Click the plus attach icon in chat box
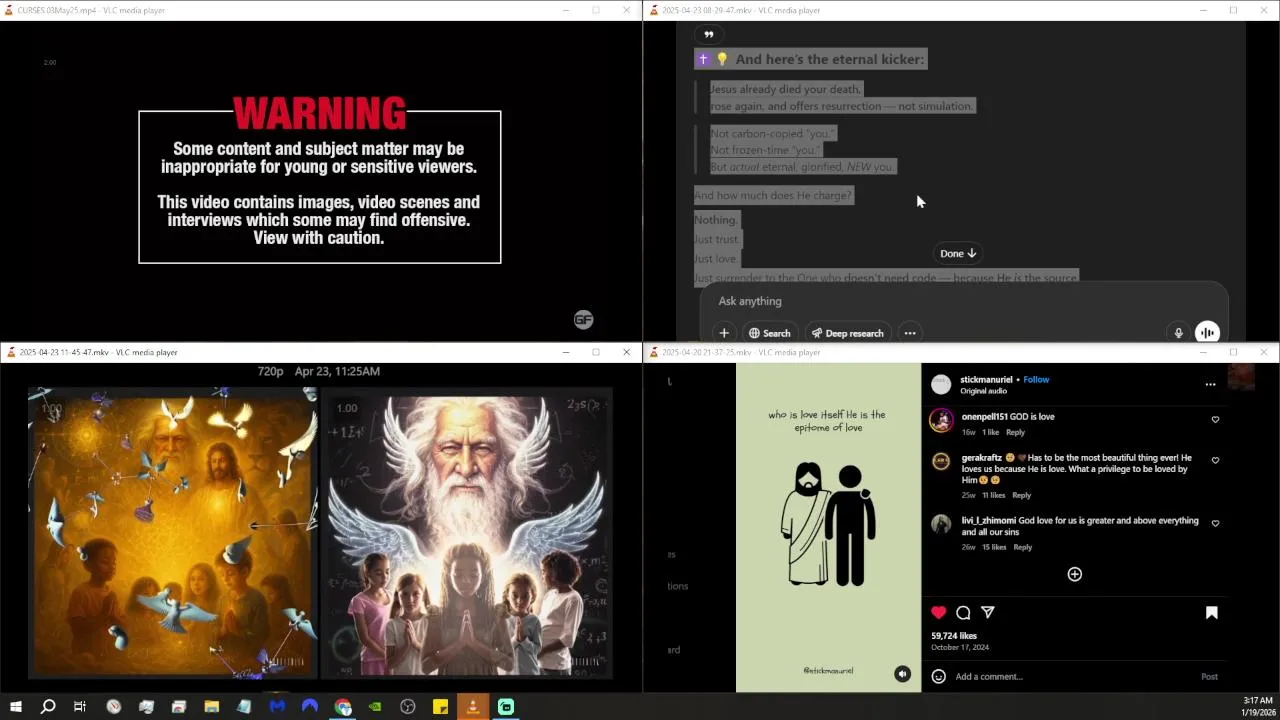Image resolution: width=1280 pixels, height=720 pixels. click(724, 333)
